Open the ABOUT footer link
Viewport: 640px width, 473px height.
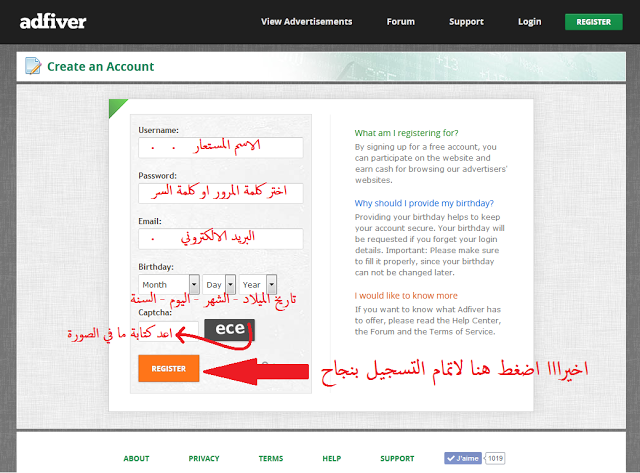coord(136,458)
